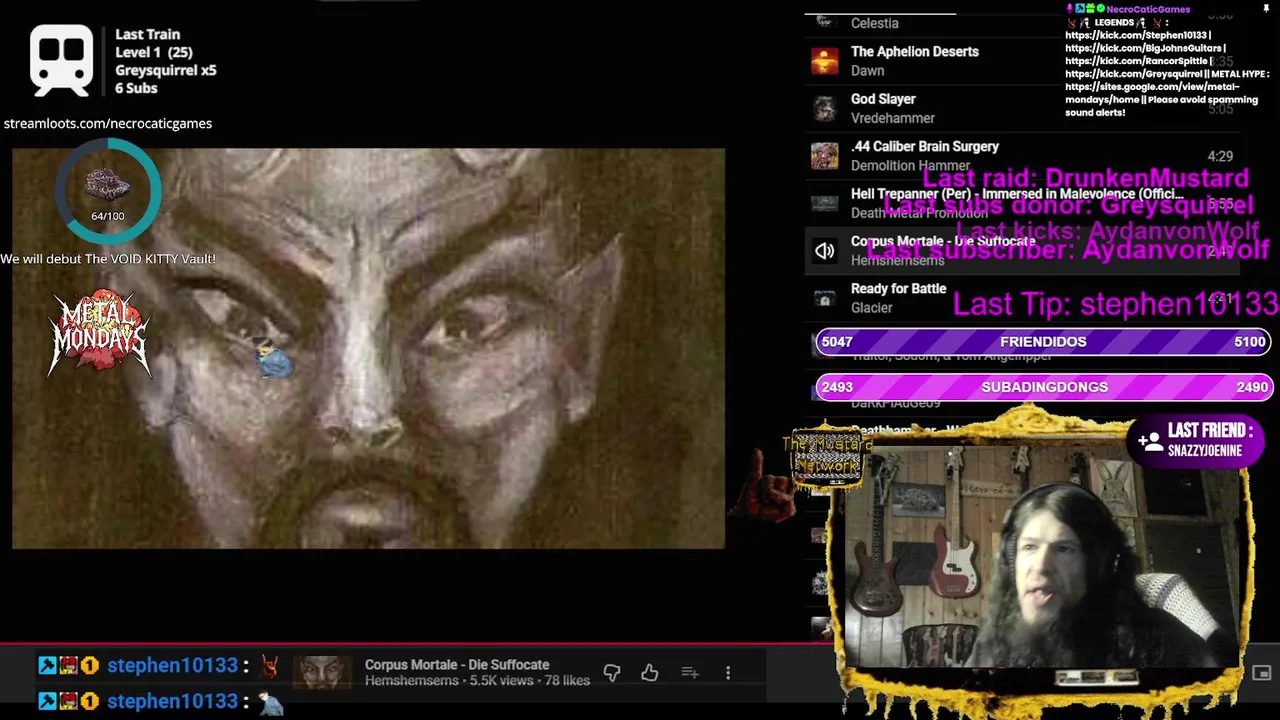Select the God Slayer track title
1280x720 pixels.
(x=882, y=99)
